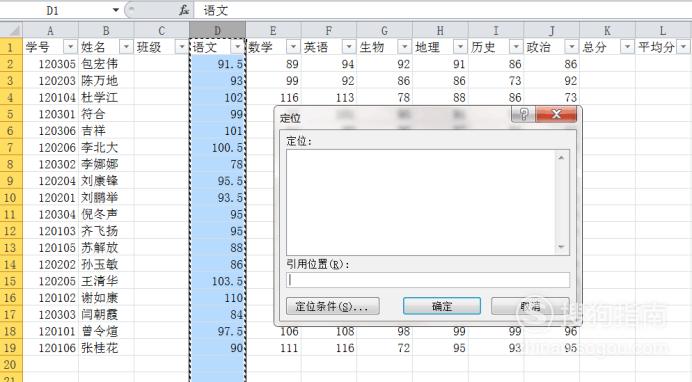Click the 定位条件(S)... button
This screenshot has width=692, height=382.
click(x=333, y=306)
